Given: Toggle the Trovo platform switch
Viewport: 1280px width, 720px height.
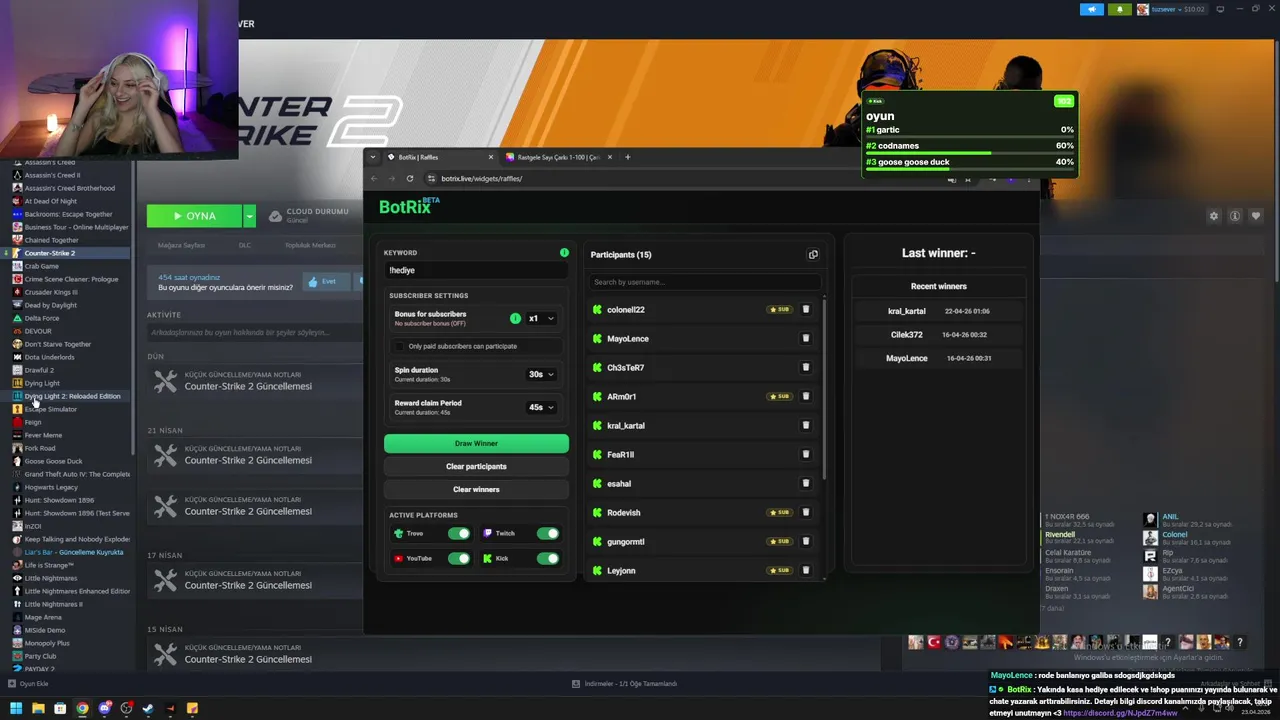Looking at the screenshot, I should (459, 533).
